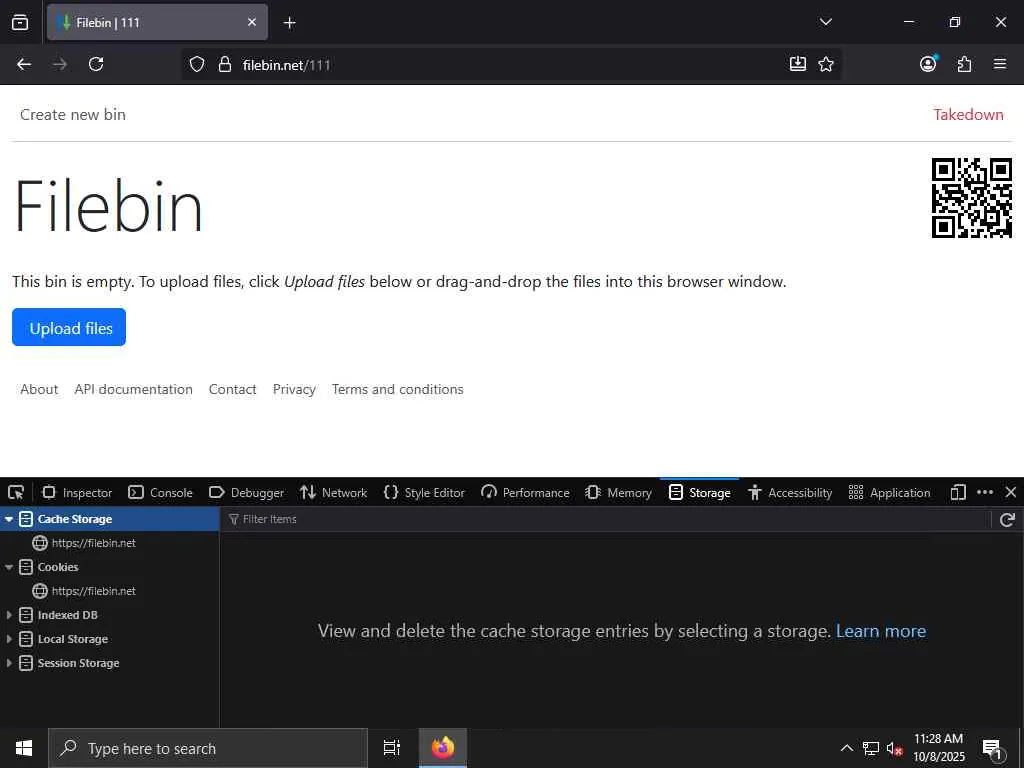This screenshot has height=768, width=1024.
Task: Switch to the Memory tab
Action: pos(619,492)
